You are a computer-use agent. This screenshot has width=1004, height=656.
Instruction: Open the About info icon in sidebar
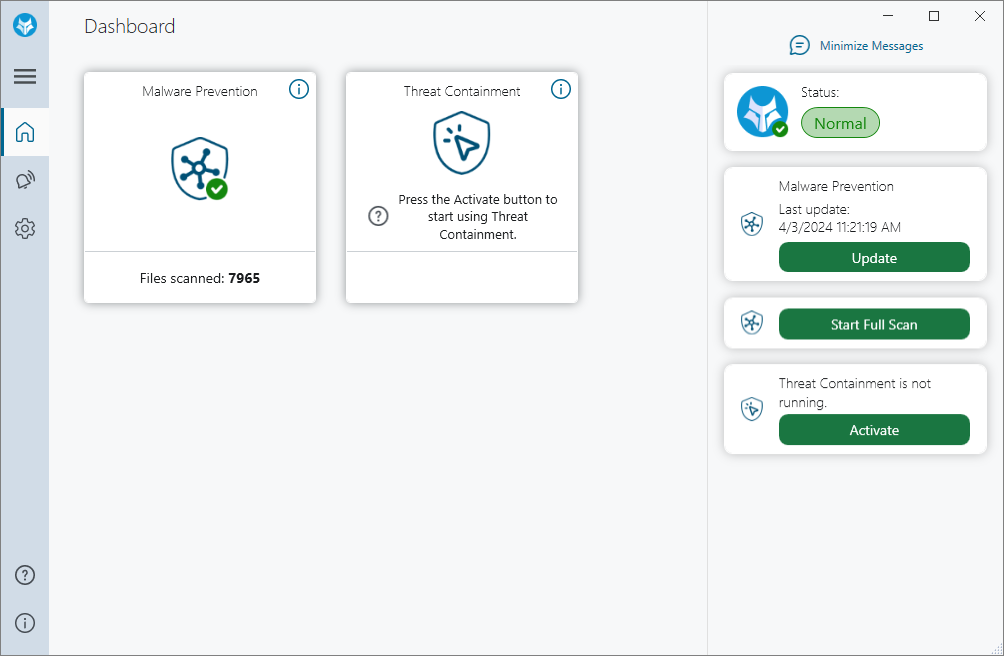(25, 623)
